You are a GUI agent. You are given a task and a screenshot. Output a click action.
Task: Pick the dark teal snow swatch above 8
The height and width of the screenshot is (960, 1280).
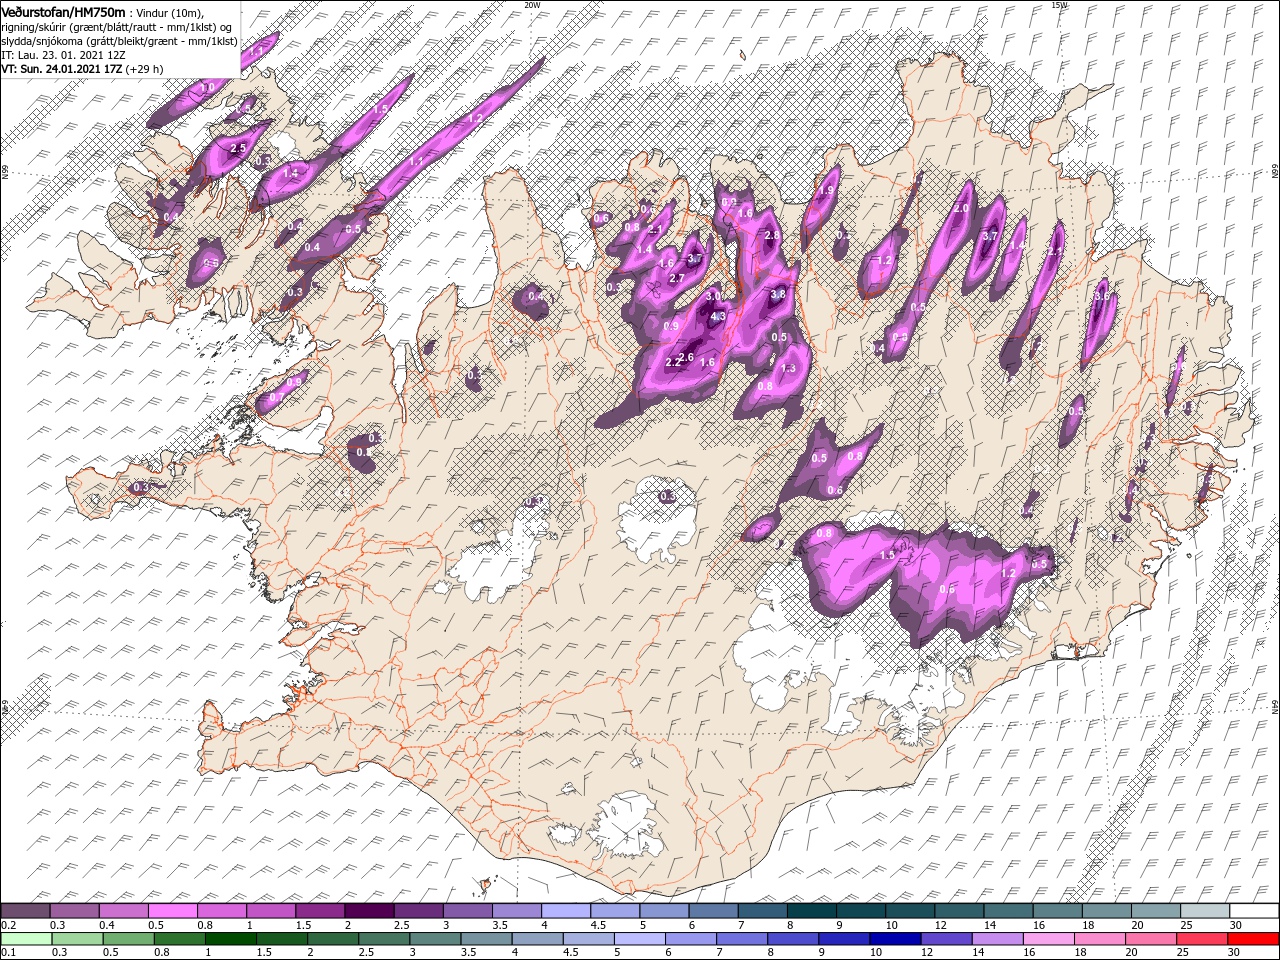[811, 911]
